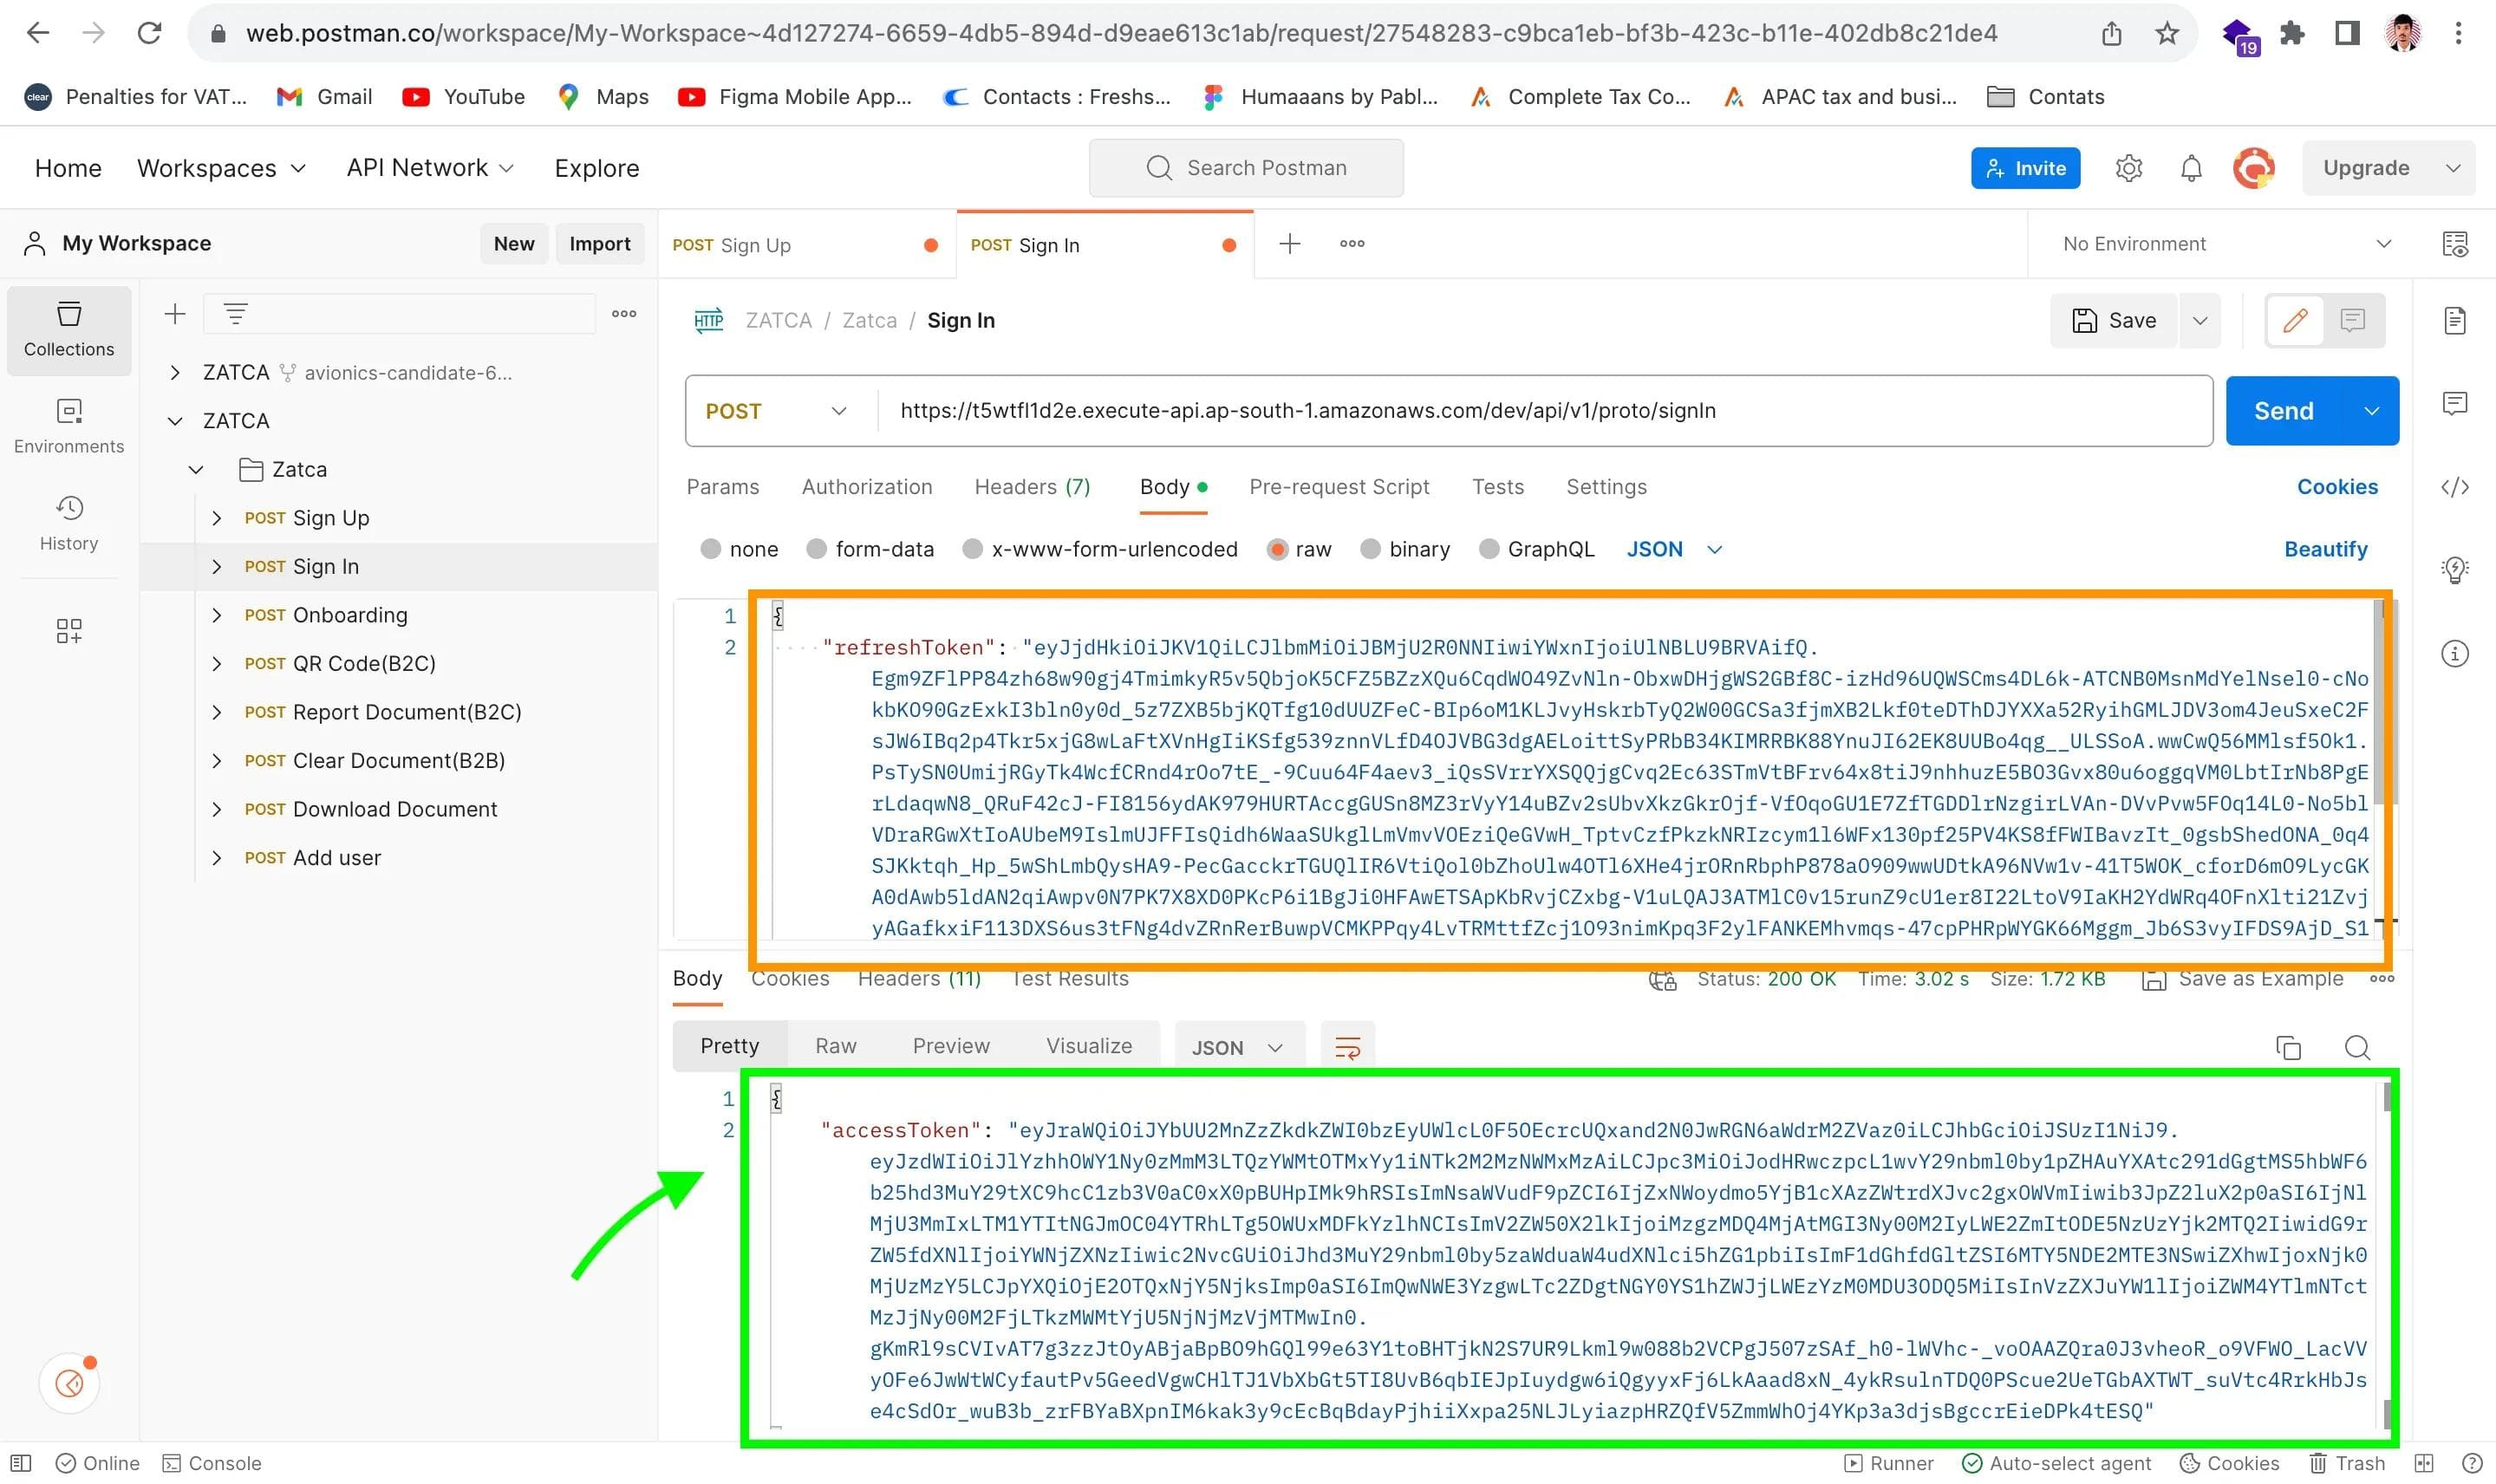
Task: Switch to the Headers (7) request tab
Action: pos(1031,487)
